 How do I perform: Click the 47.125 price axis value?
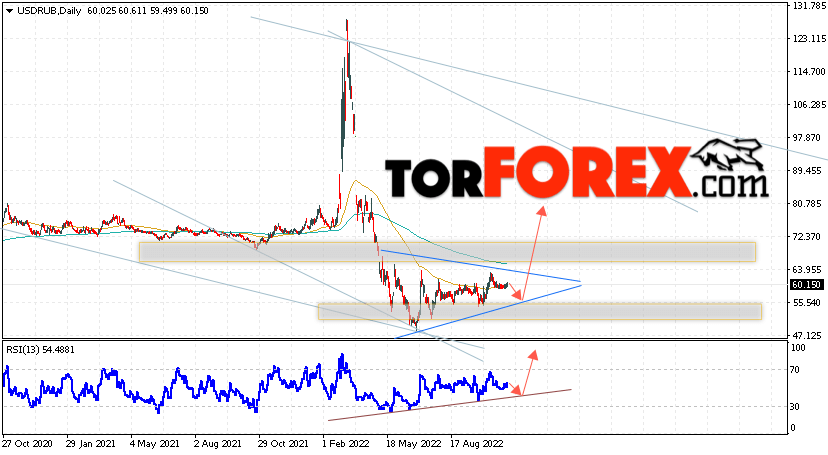pos(806,336)
